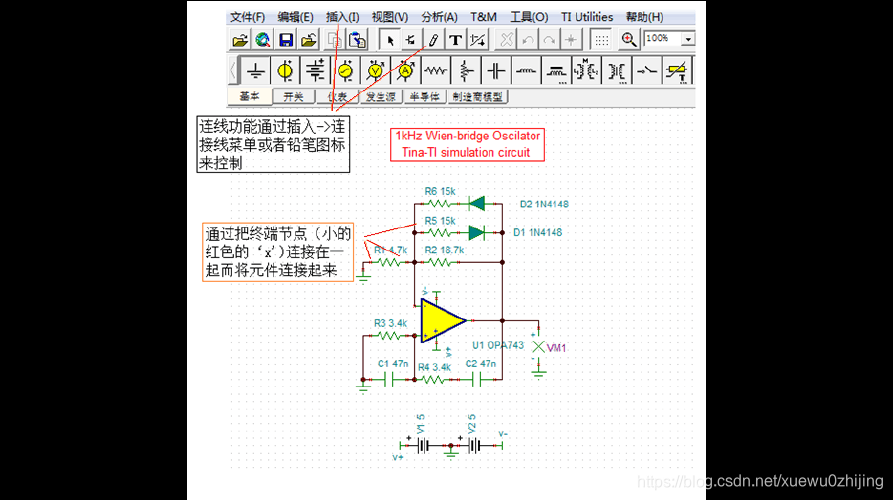Viewport: 893px width, 500px height.
Task: Switch to the 半导体 tab
Action: [x=424, y=97]
